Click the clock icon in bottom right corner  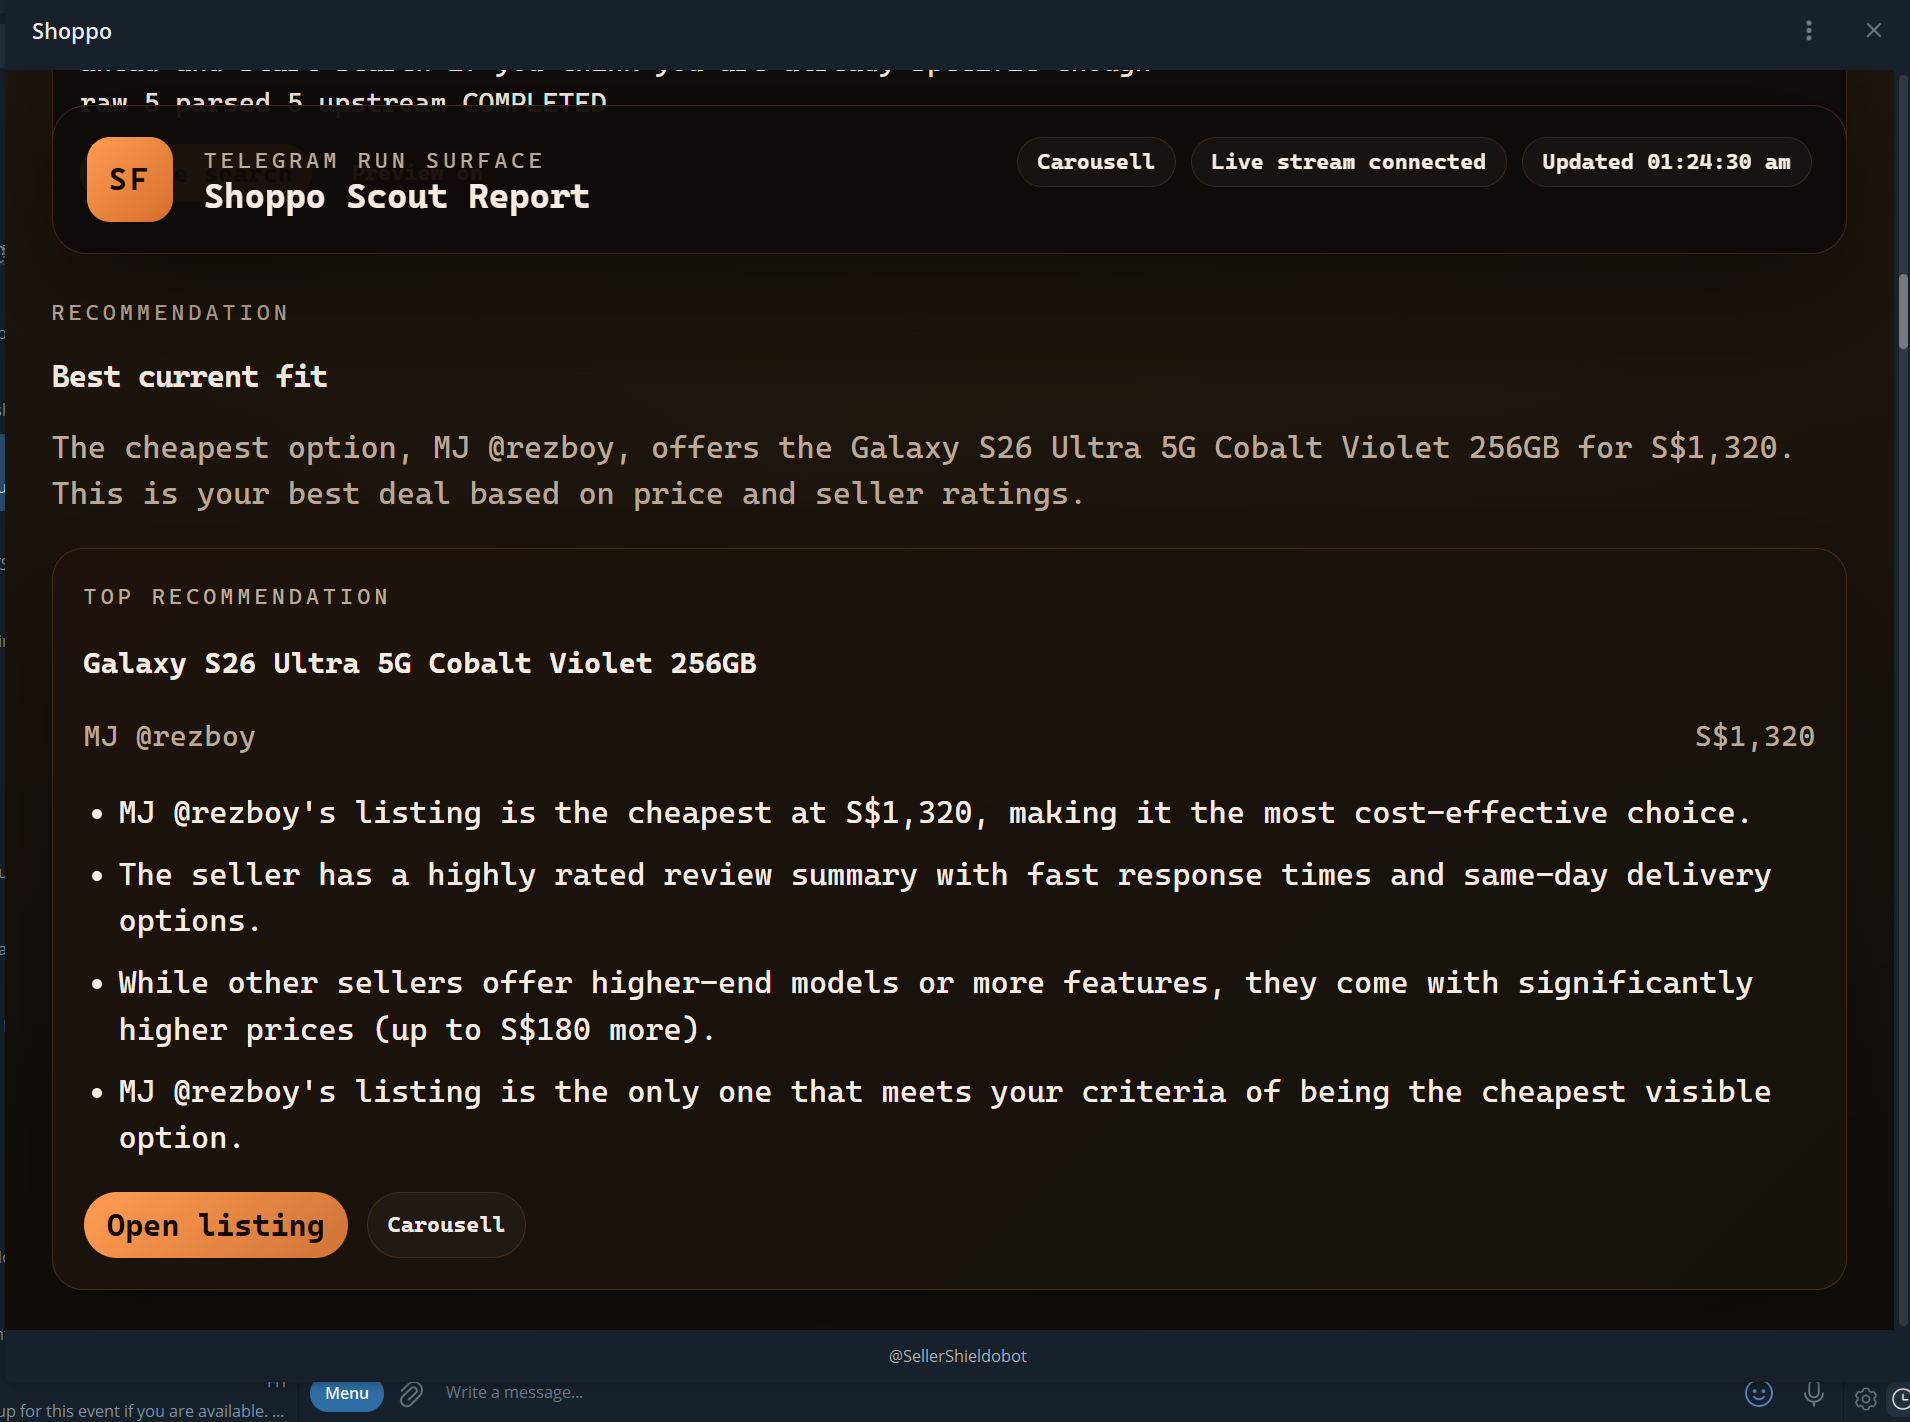[x=1900, y=1399]
